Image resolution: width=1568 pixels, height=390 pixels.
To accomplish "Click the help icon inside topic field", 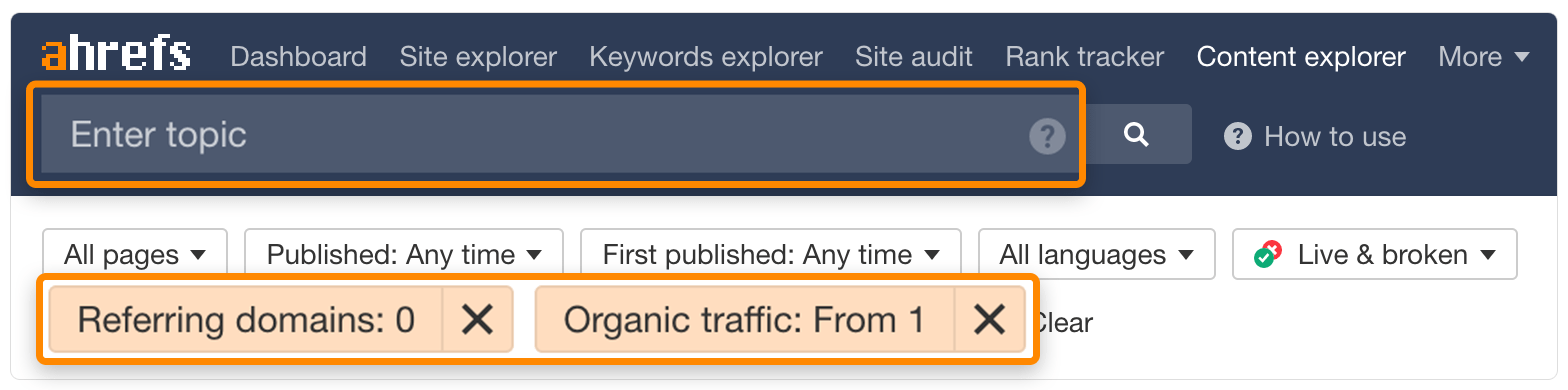I will coord(1047,136).
